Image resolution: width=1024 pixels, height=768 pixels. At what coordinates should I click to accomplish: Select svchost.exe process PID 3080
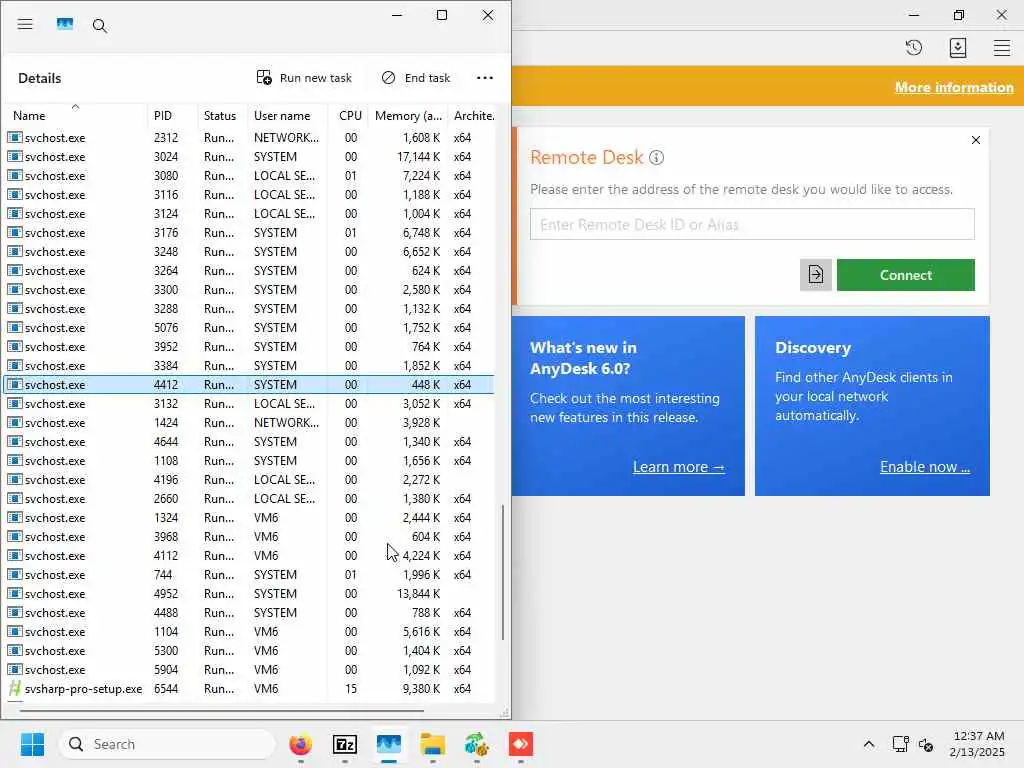click(x=250, y=176)
